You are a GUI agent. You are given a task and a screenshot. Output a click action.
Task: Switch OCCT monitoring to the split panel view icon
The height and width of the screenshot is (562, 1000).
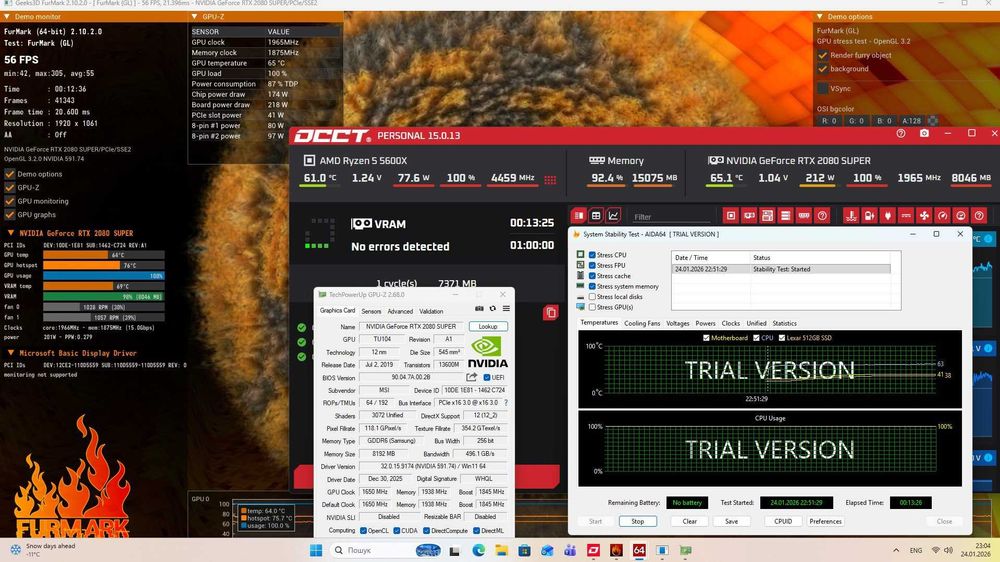coord(578,216)
